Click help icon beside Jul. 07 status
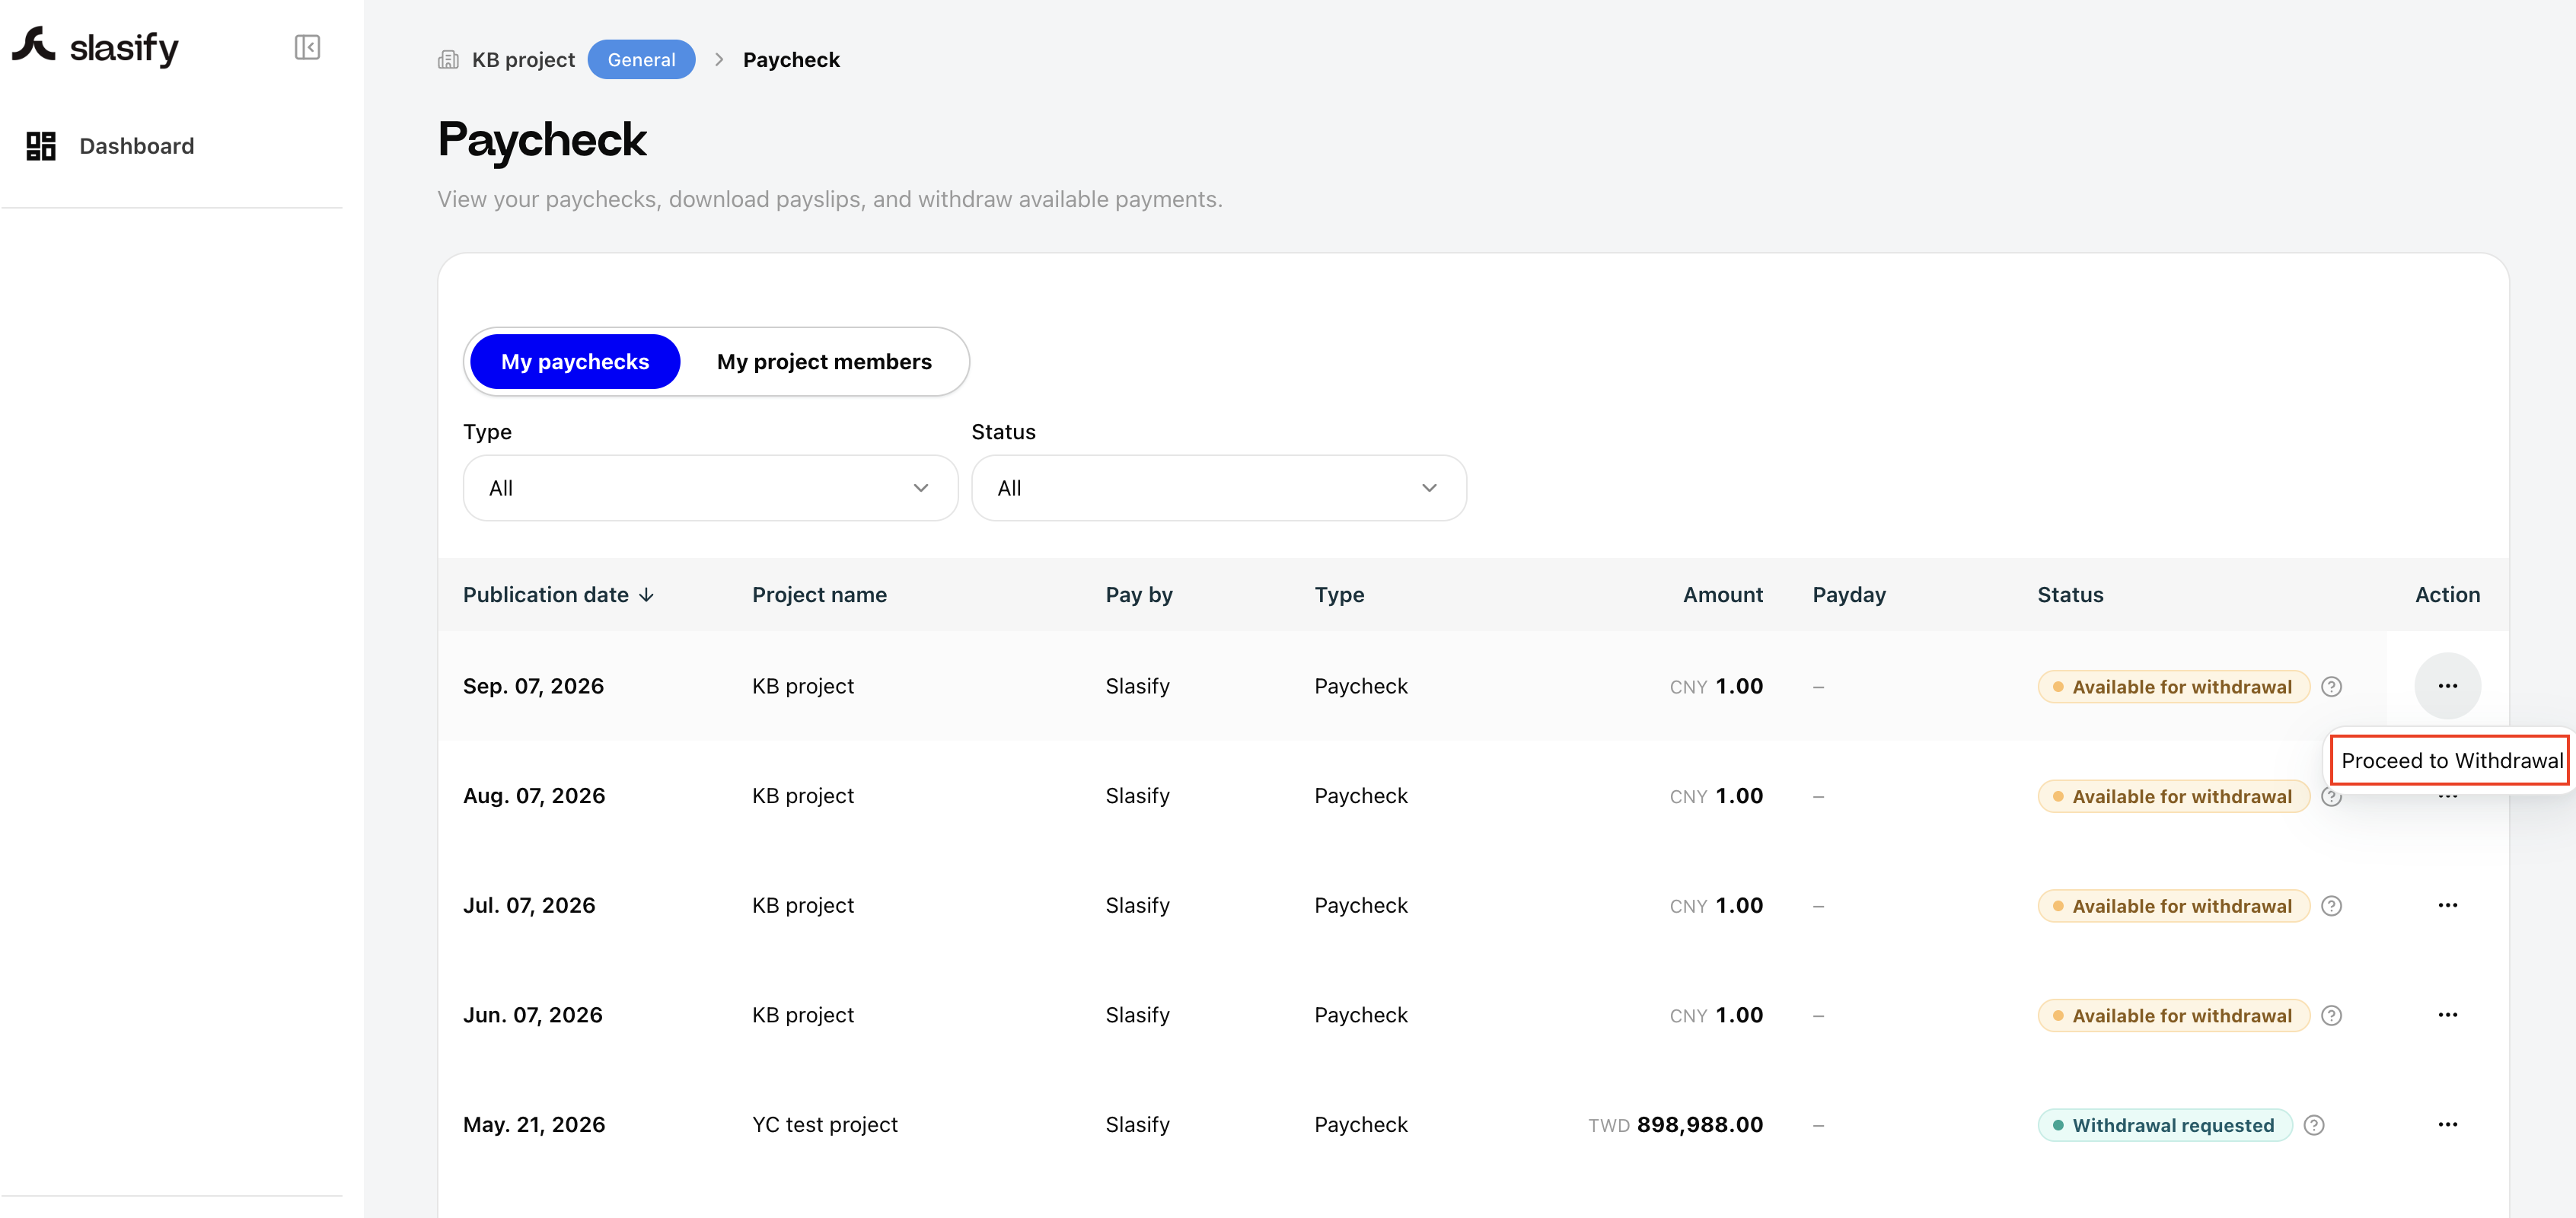Screen dimensions: 2576x1218 [2331, 906]
